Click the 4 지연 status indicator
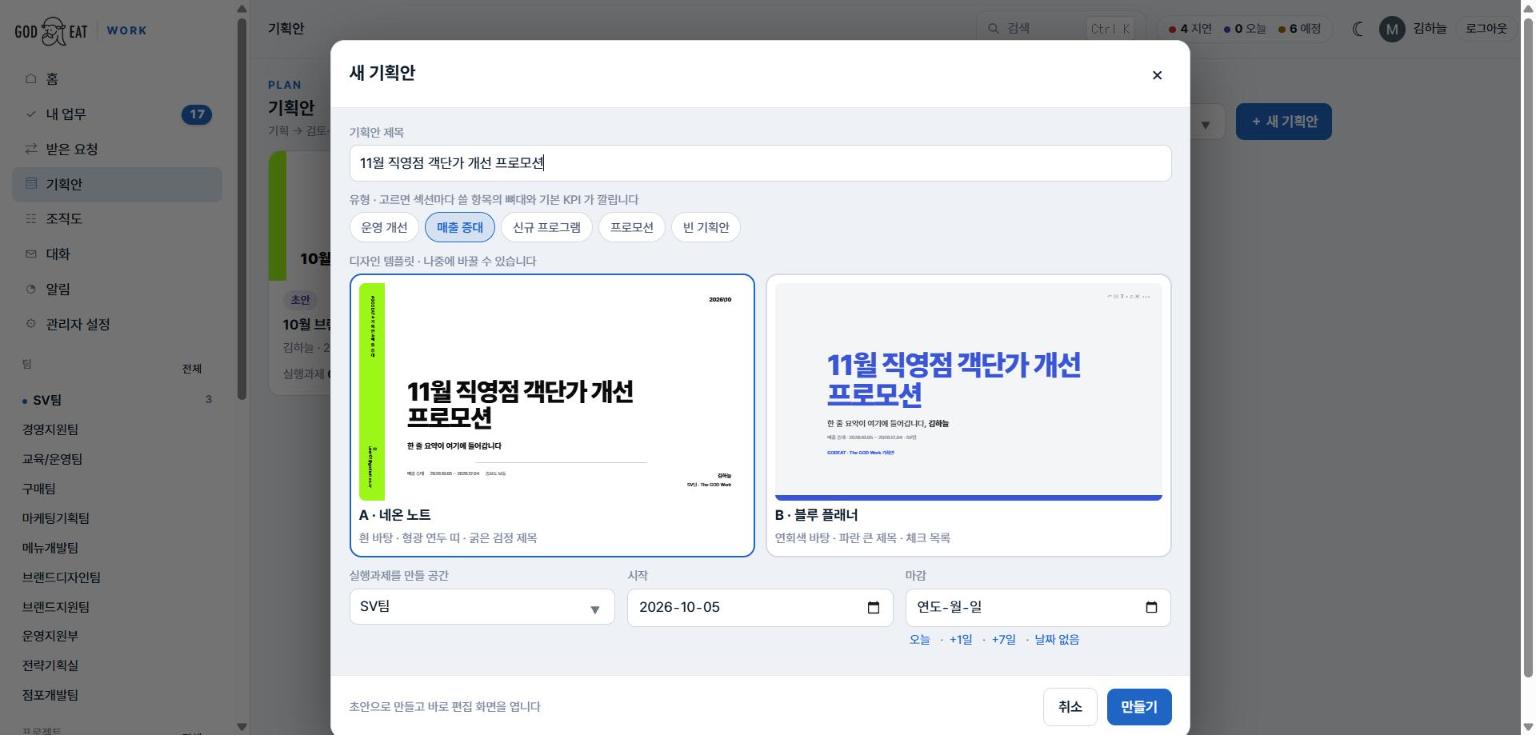The height and width of the screenshot is (735, 1536). tap(1190, 29)
